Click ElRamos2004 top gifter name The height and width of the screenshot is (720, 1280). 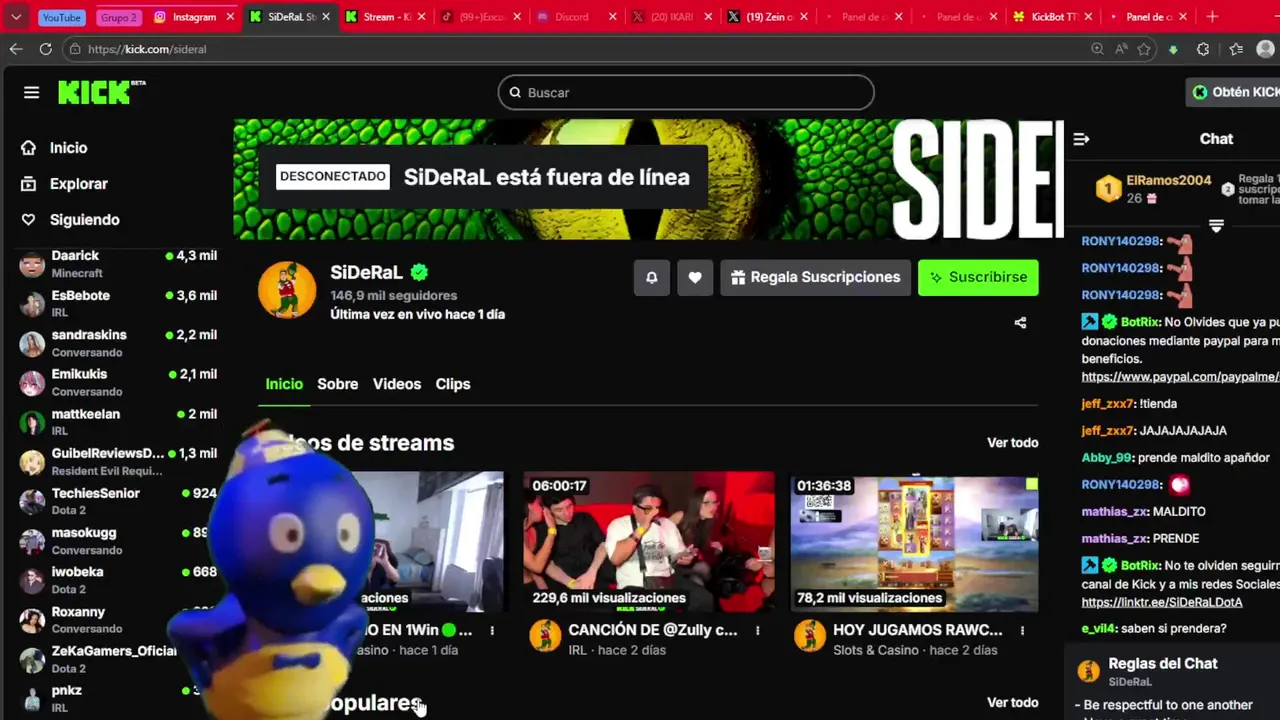click(1168, 181)
